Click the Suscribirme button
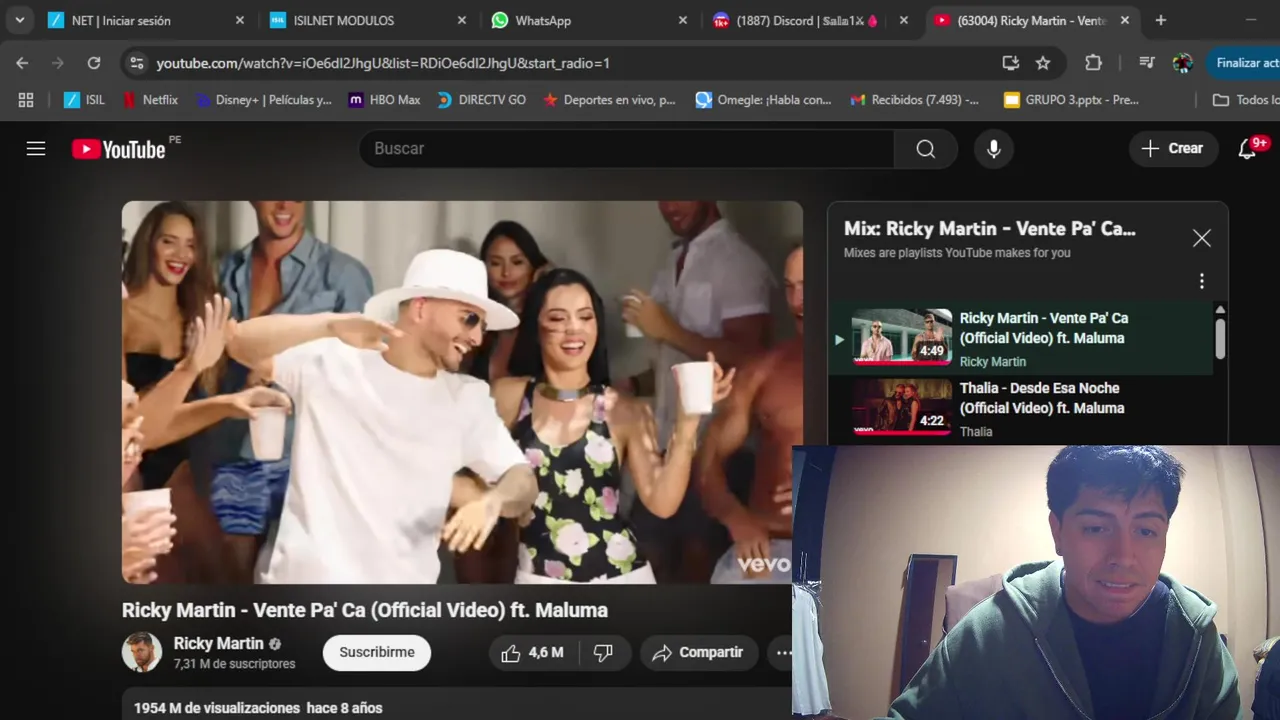This screenshot has height=720, width=1280. coord(376,653)
